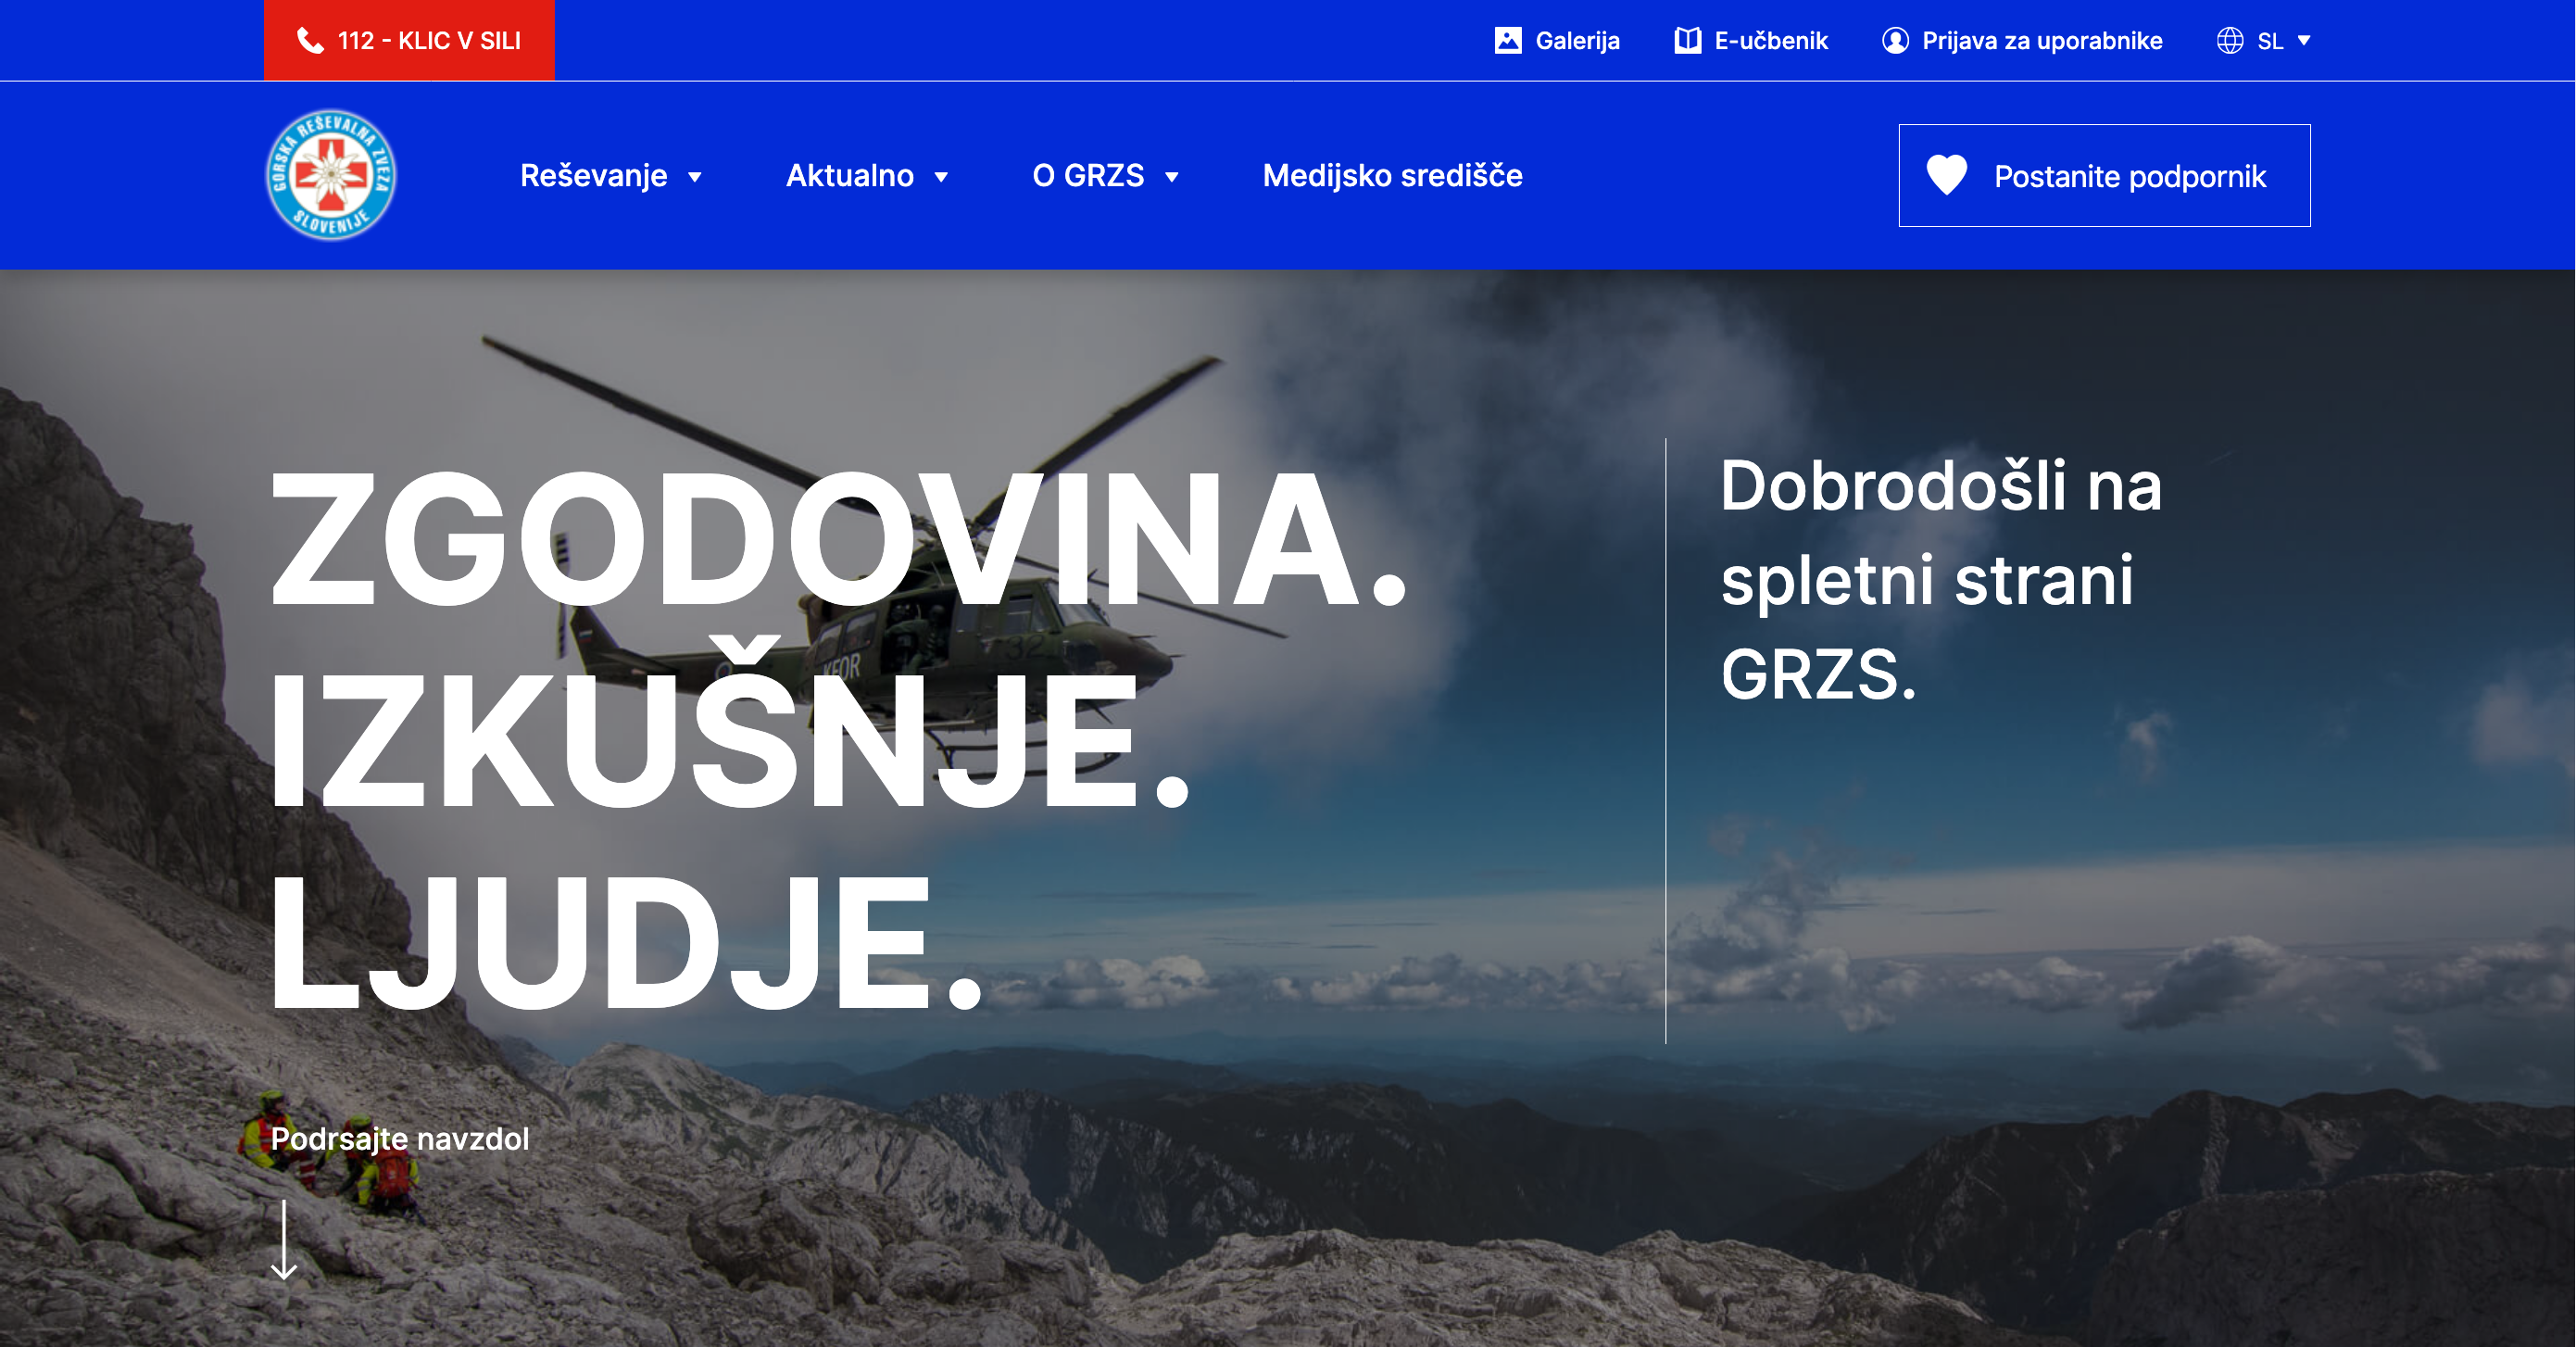Viewport: 2576px width, 1347px height.
Task: Click the GRZS round logo
Action: click(331, 175)
